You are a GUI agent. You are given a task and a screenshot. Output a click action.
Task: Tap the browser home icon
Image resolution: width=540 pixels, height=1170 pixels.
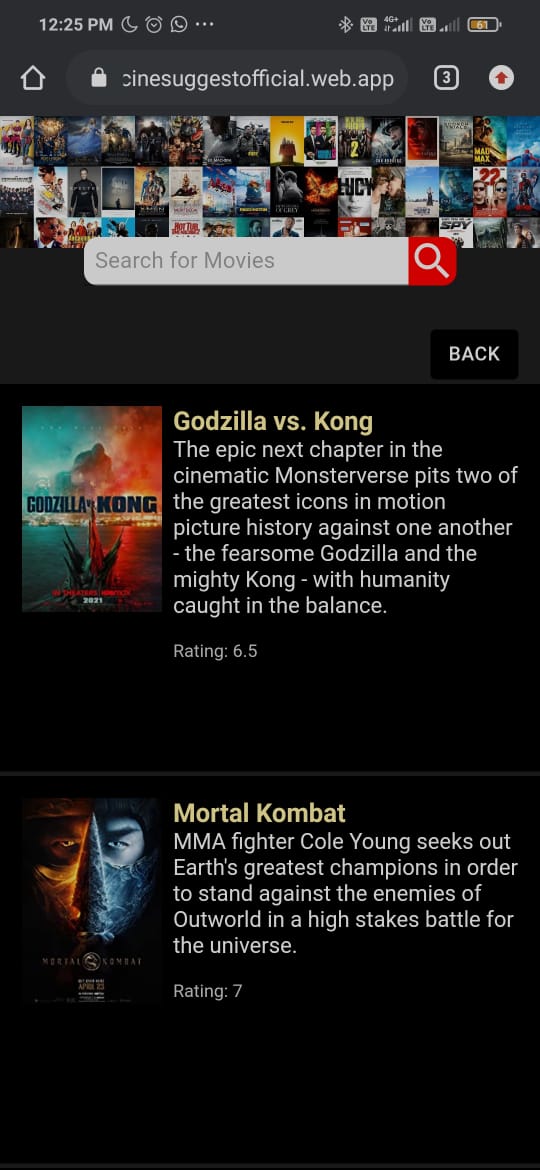tap(33, 78)
